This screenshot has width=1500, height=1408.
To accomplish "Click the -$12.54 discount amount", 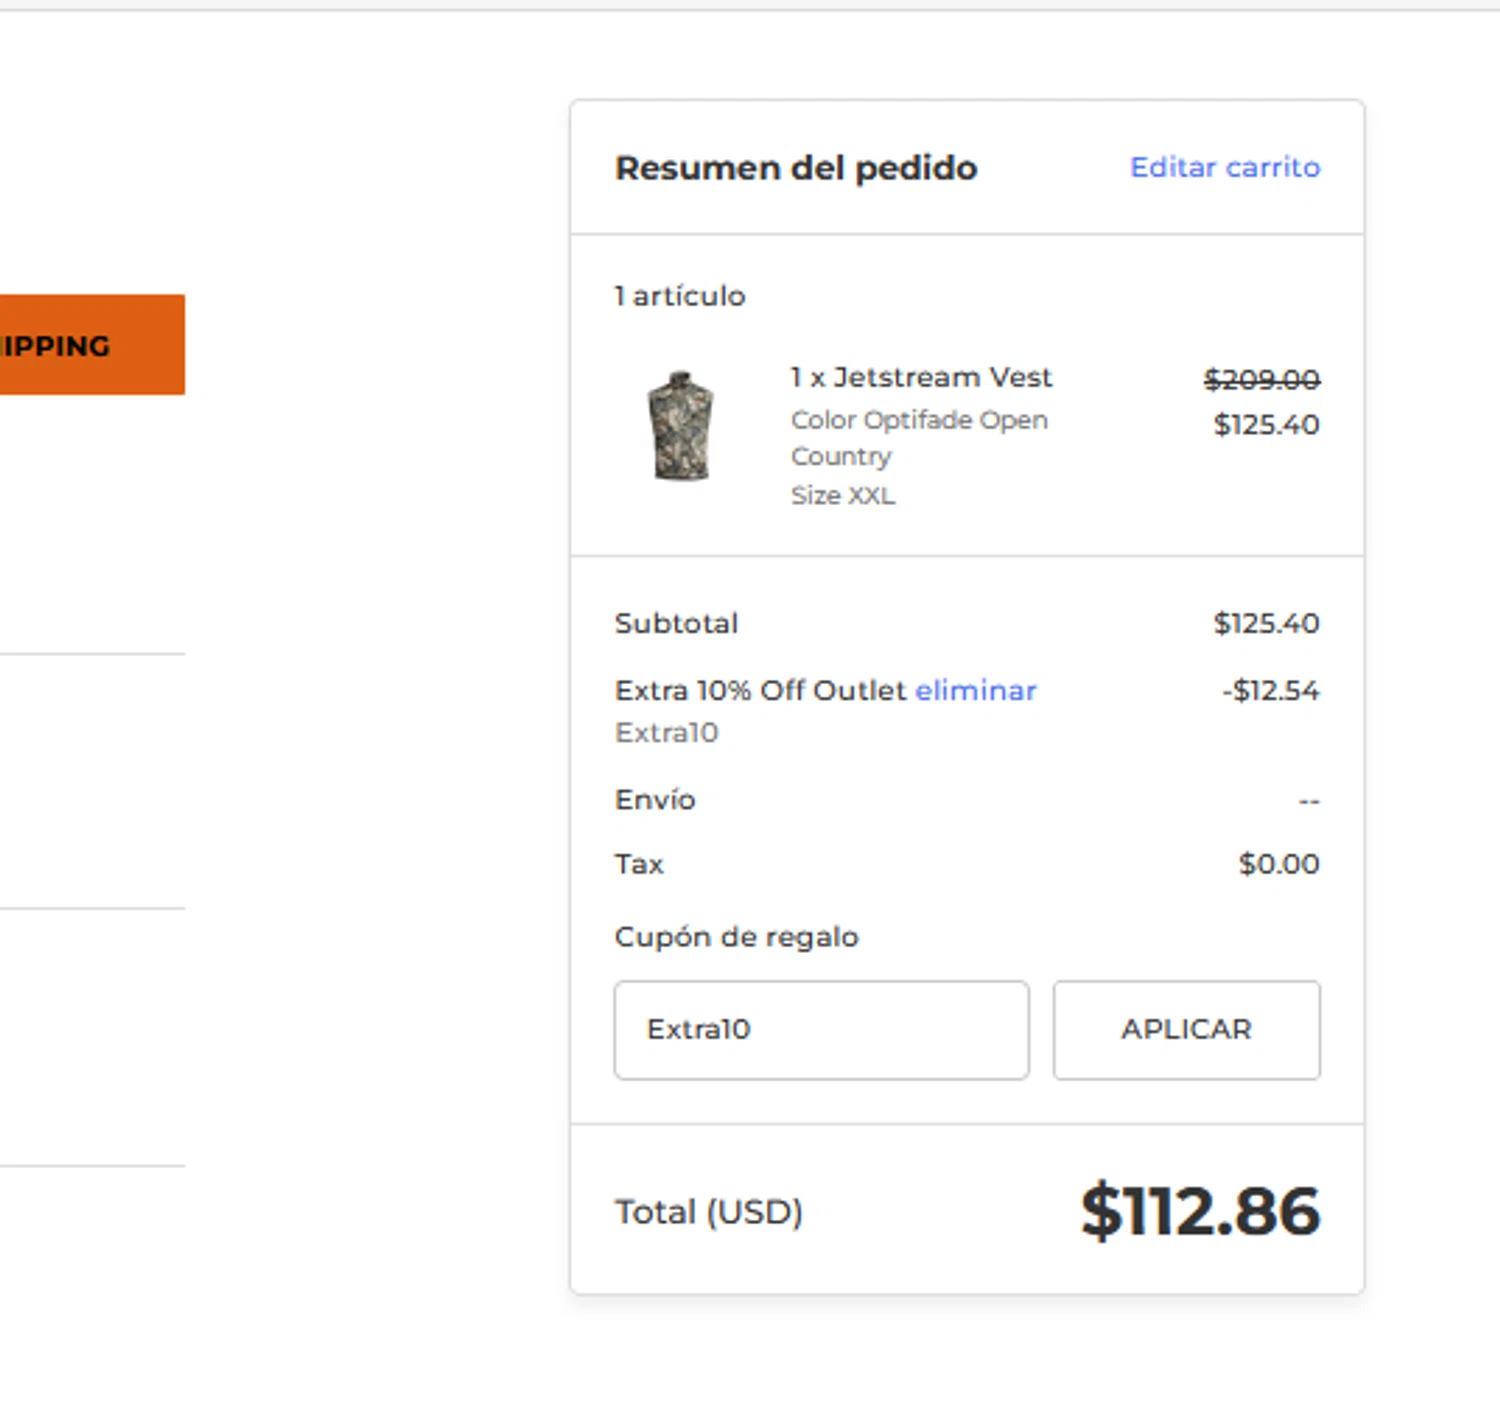I will pos(1270,690).
